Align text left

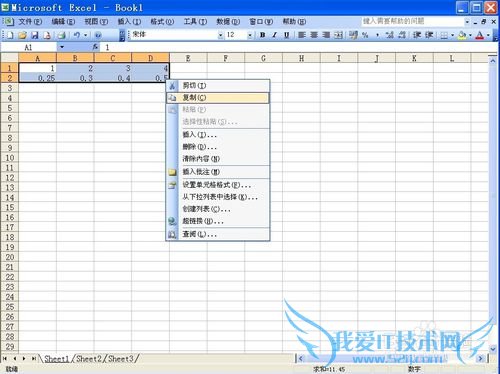[302, 35]
